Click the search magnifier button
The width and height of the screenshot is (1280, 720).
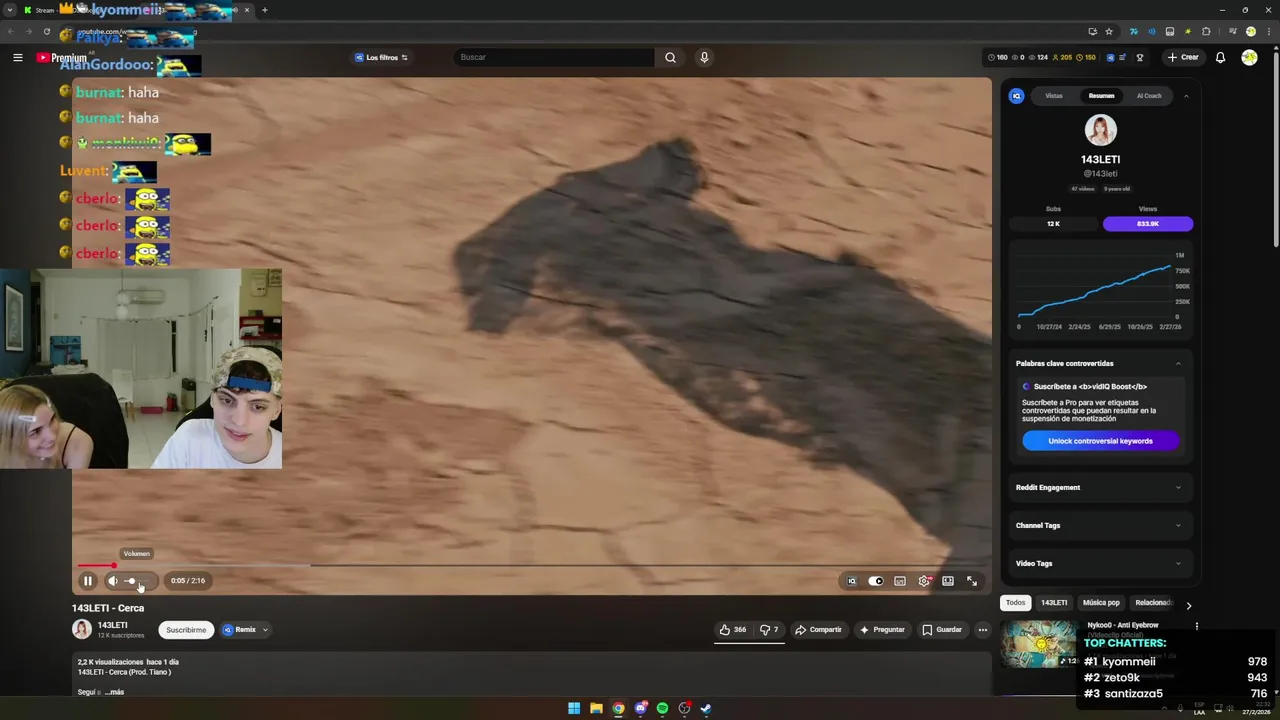pyautogui.click(x=670, y=57)
